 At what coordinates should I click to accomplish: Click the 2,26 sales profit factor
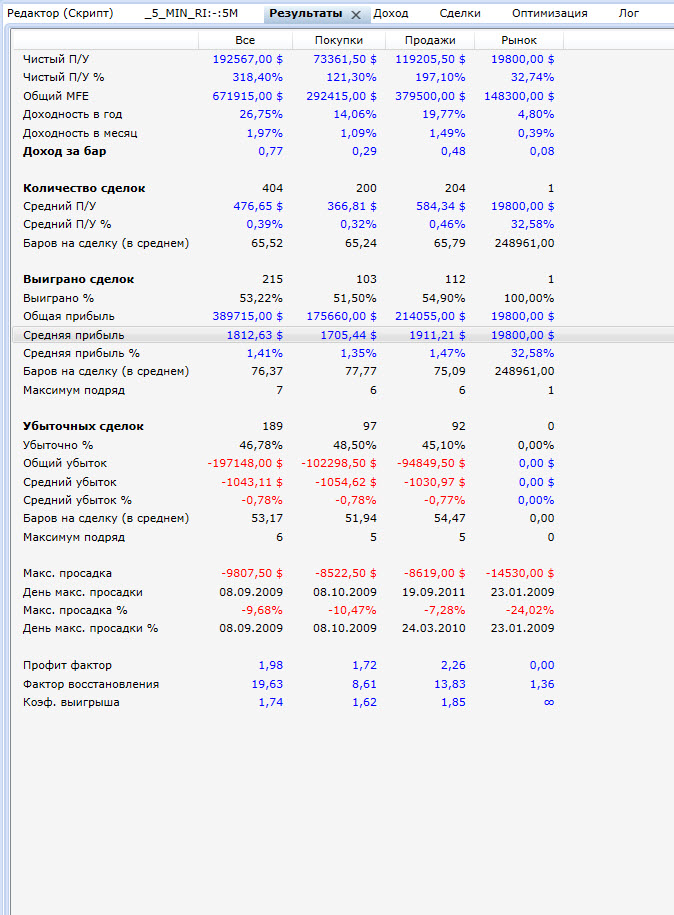click(x=453, y=665)
